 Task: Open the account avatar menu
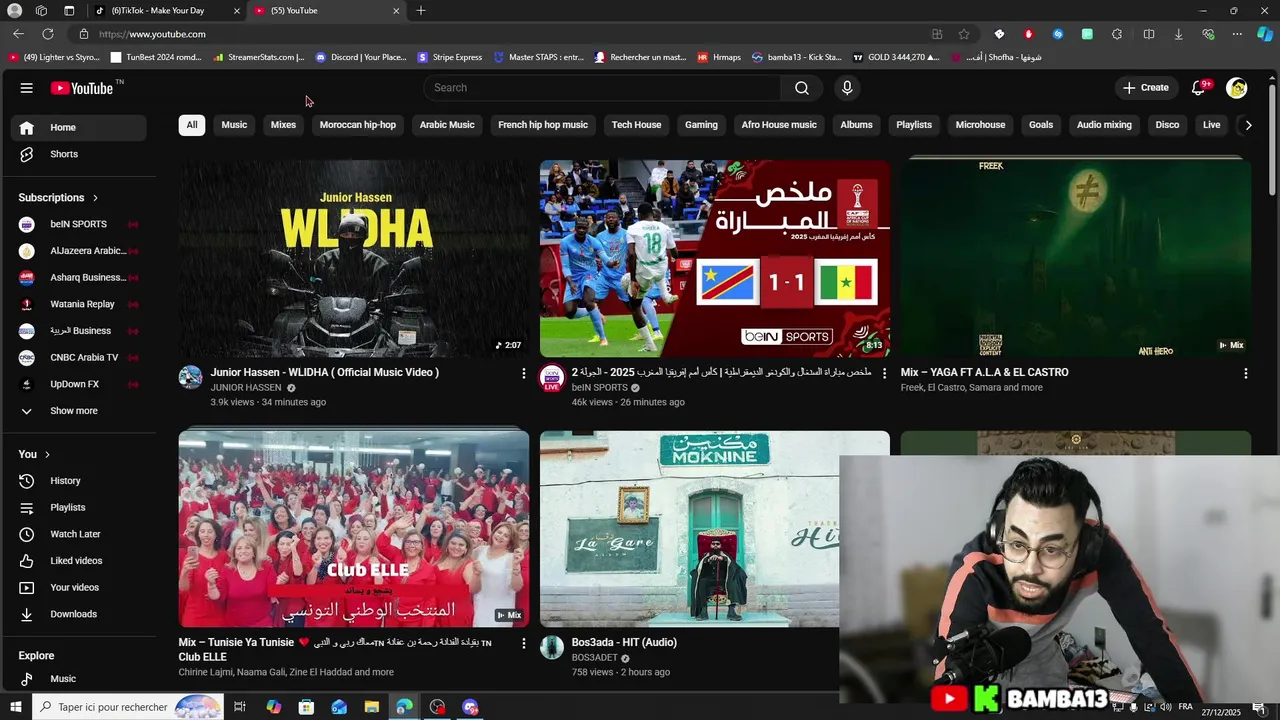(x=1237, y=88)
